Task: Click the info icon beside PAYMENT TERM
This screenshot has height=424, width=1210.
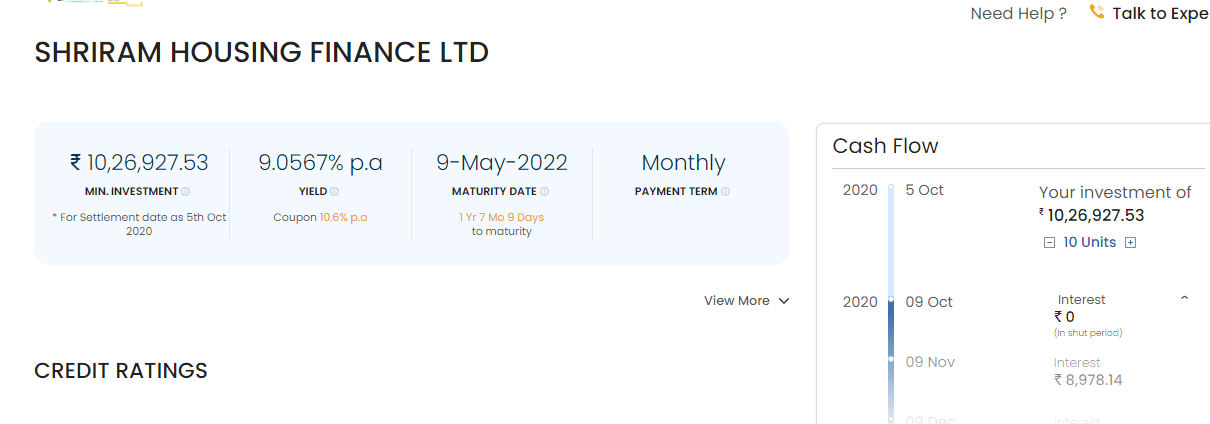Action: pyautogui.click(x=725, y=191)
